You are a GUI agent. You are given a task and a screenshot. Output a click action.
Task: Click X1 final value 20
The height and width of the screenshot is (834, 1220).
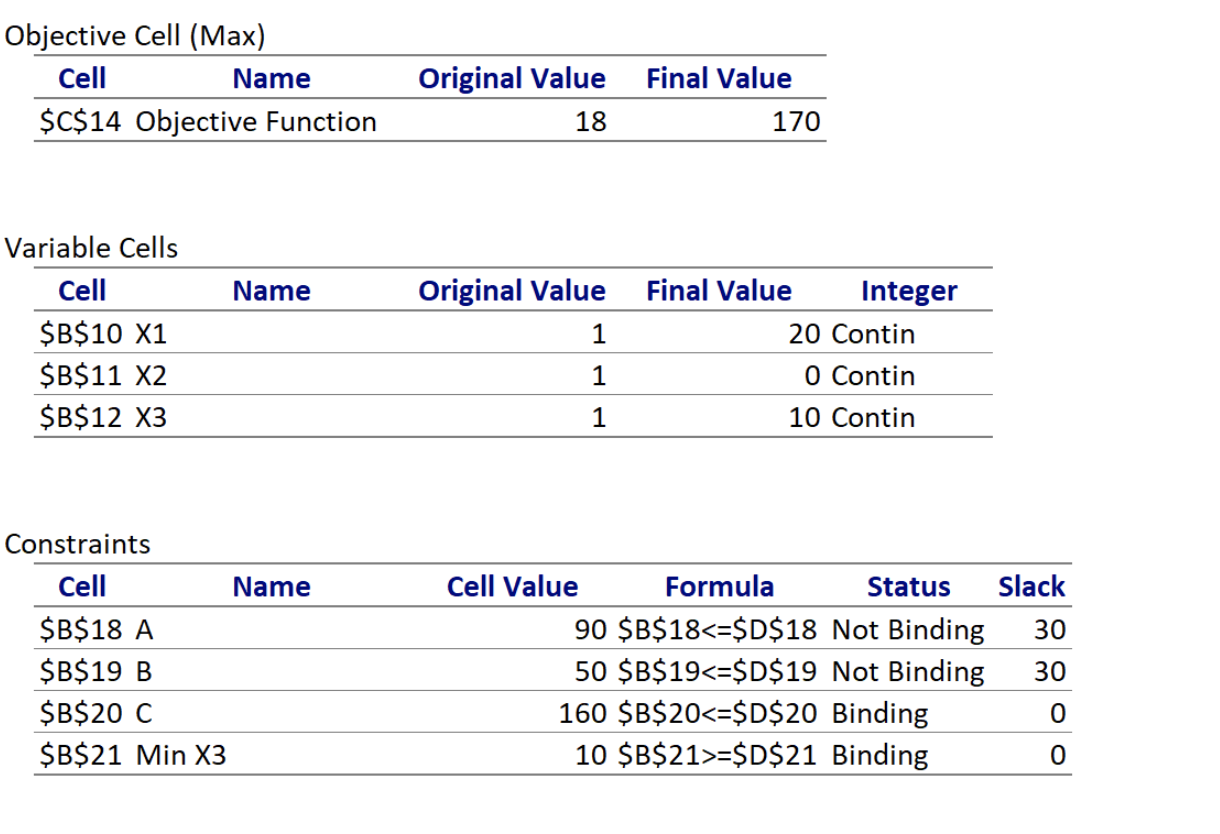click(805, 334)
